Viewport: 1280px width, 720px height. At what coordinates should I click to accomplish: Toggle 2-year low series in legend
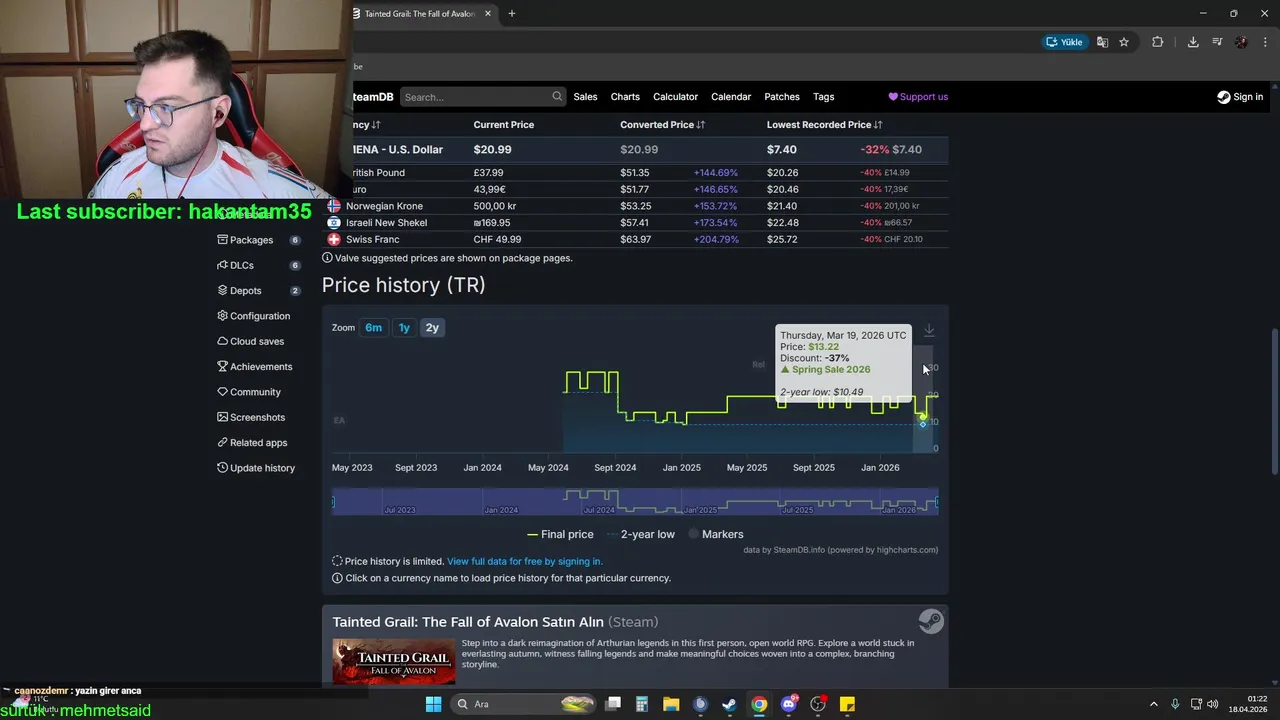click(x=641, y=534)
